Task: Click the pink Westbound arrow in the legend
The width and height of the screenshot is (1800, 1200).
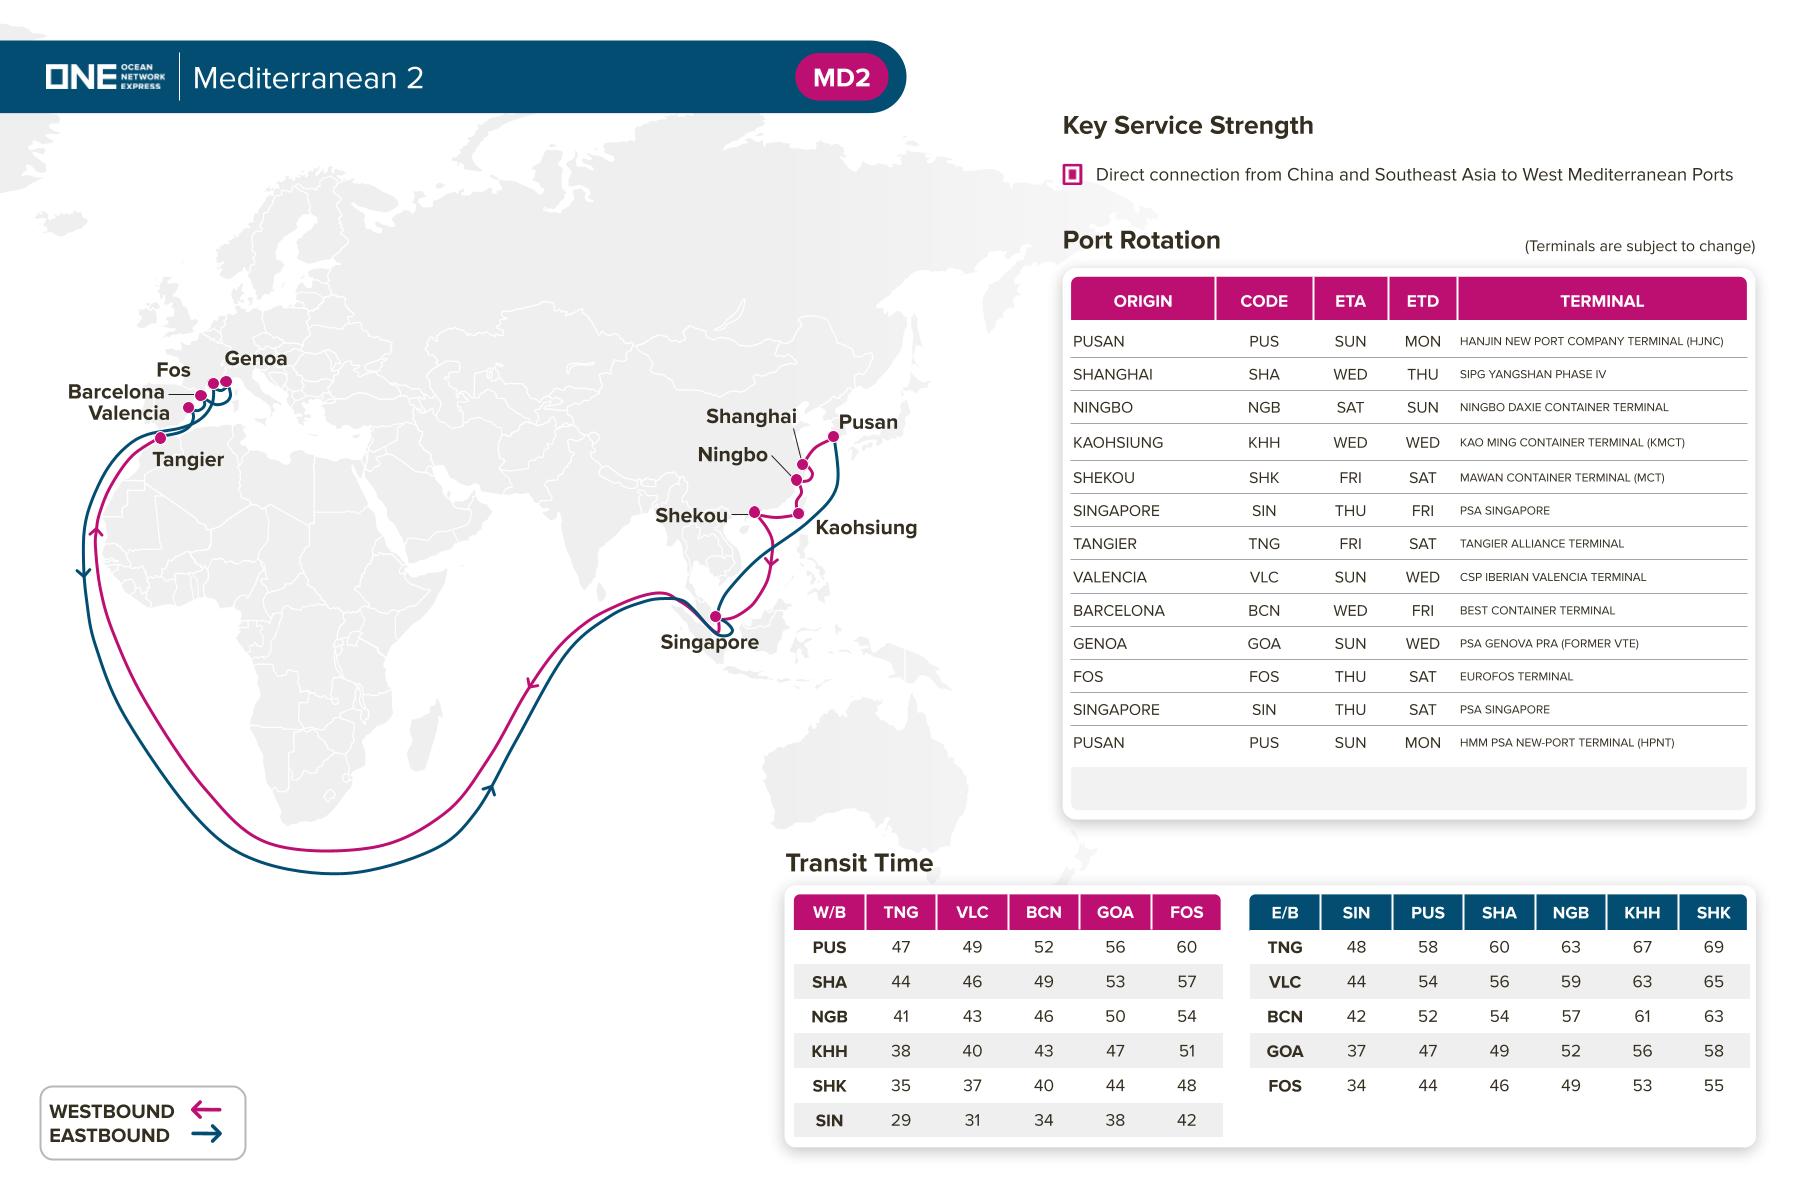Action: click(x=206, y=1110)
